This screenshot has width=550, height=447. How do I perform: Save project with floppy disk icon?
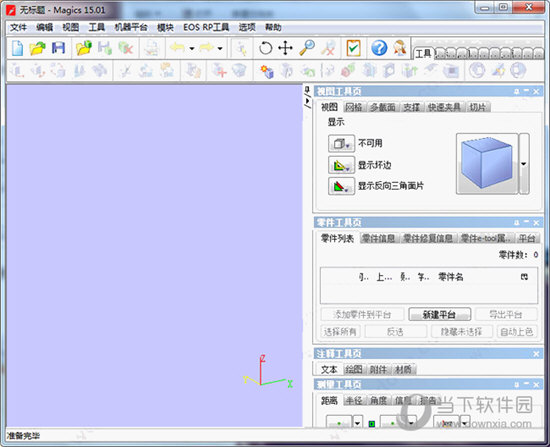click(x=59, y=48)
